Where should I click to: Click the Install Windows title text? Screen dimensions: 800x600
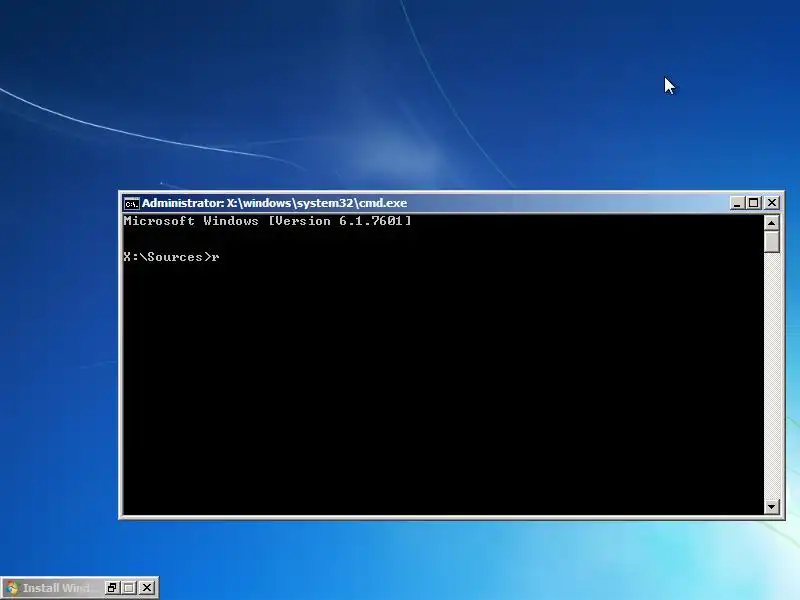[x=60, y=588]
